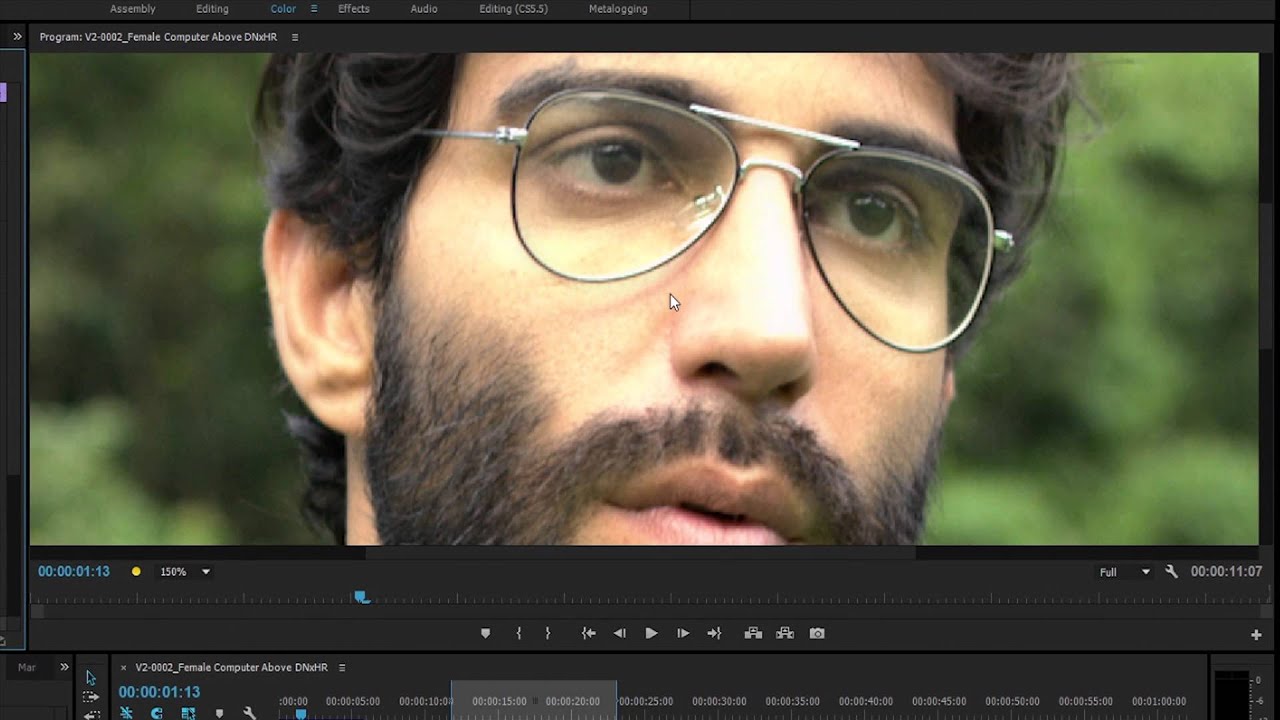
Task: Open the Program monitor panel menu
Action: click(294, 37)
